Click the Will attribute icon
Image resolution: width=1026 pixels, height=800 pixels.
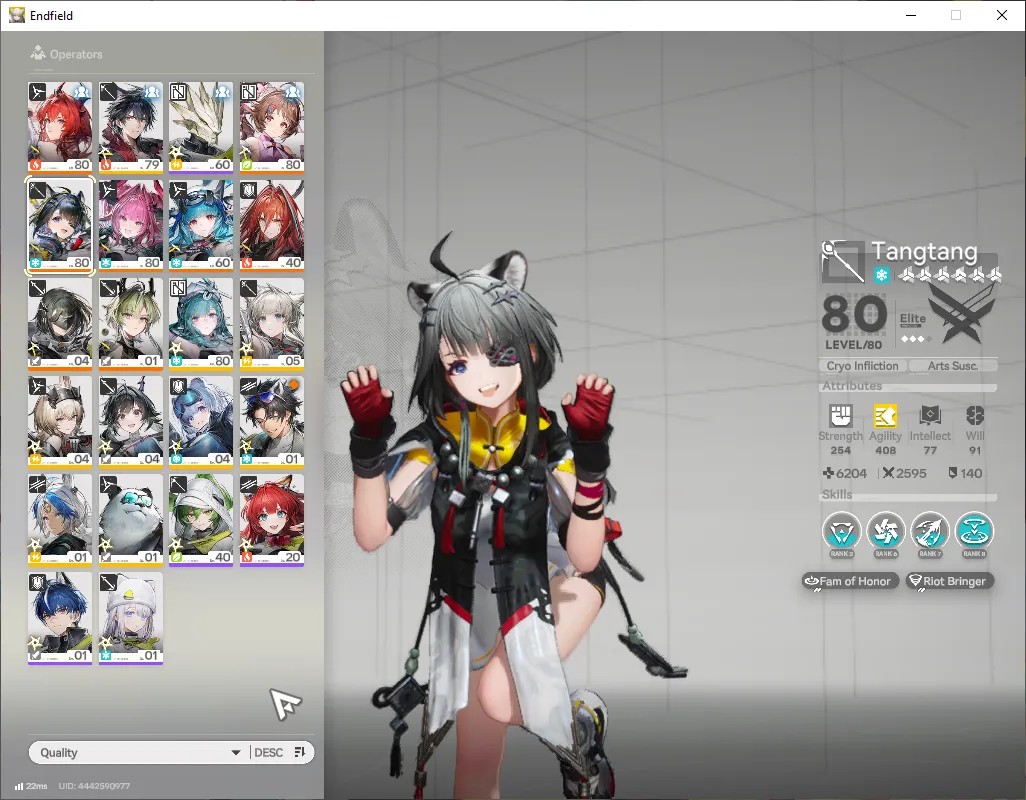[x=975, y=415]
